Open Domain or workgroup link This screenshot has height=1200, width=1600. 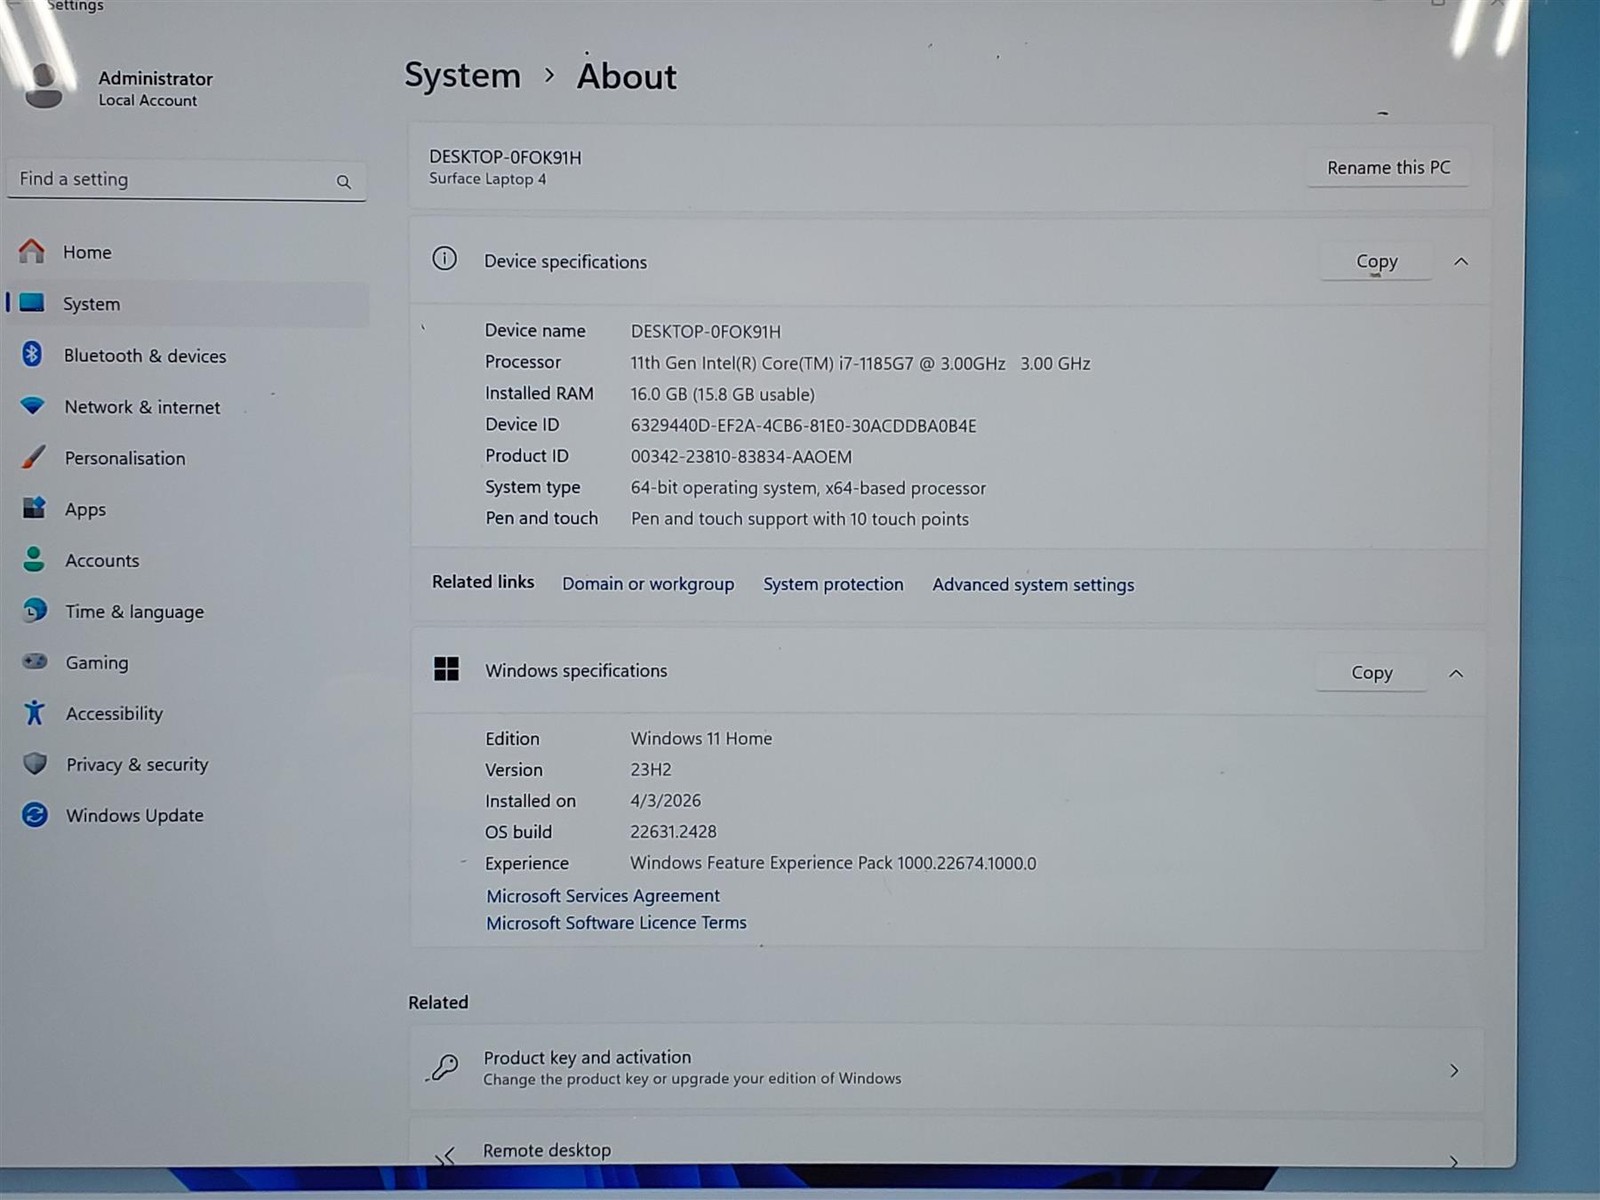[648, 583]
